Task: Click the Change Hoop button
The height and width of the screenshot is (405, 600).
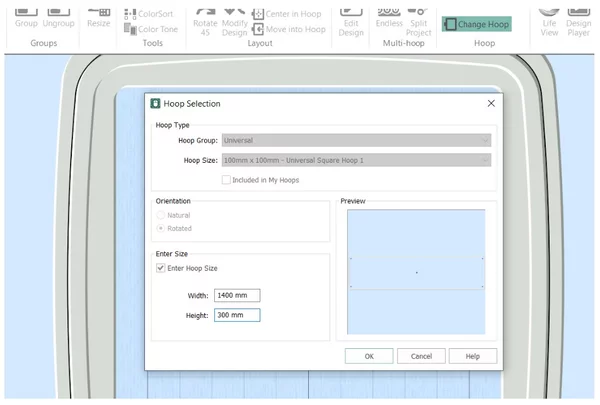Action: coord(477,24)
